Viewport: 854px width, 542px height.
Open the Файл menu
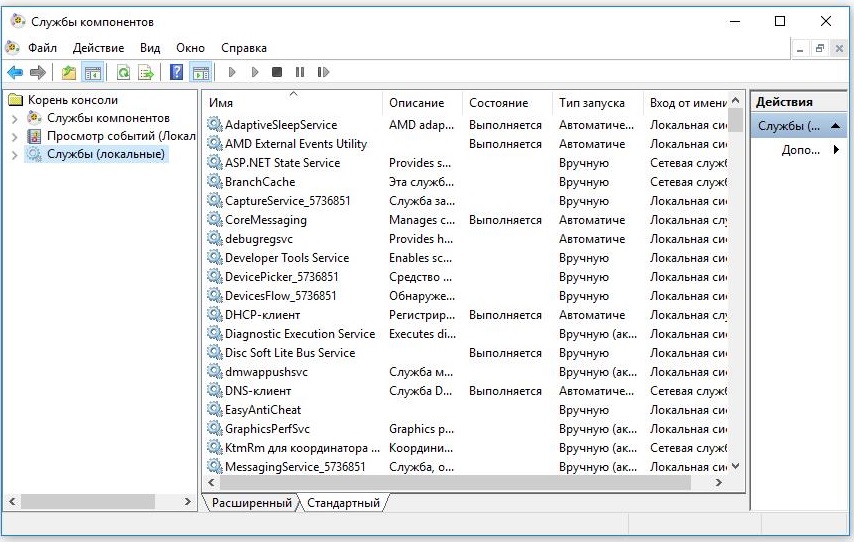click(42, 48)
